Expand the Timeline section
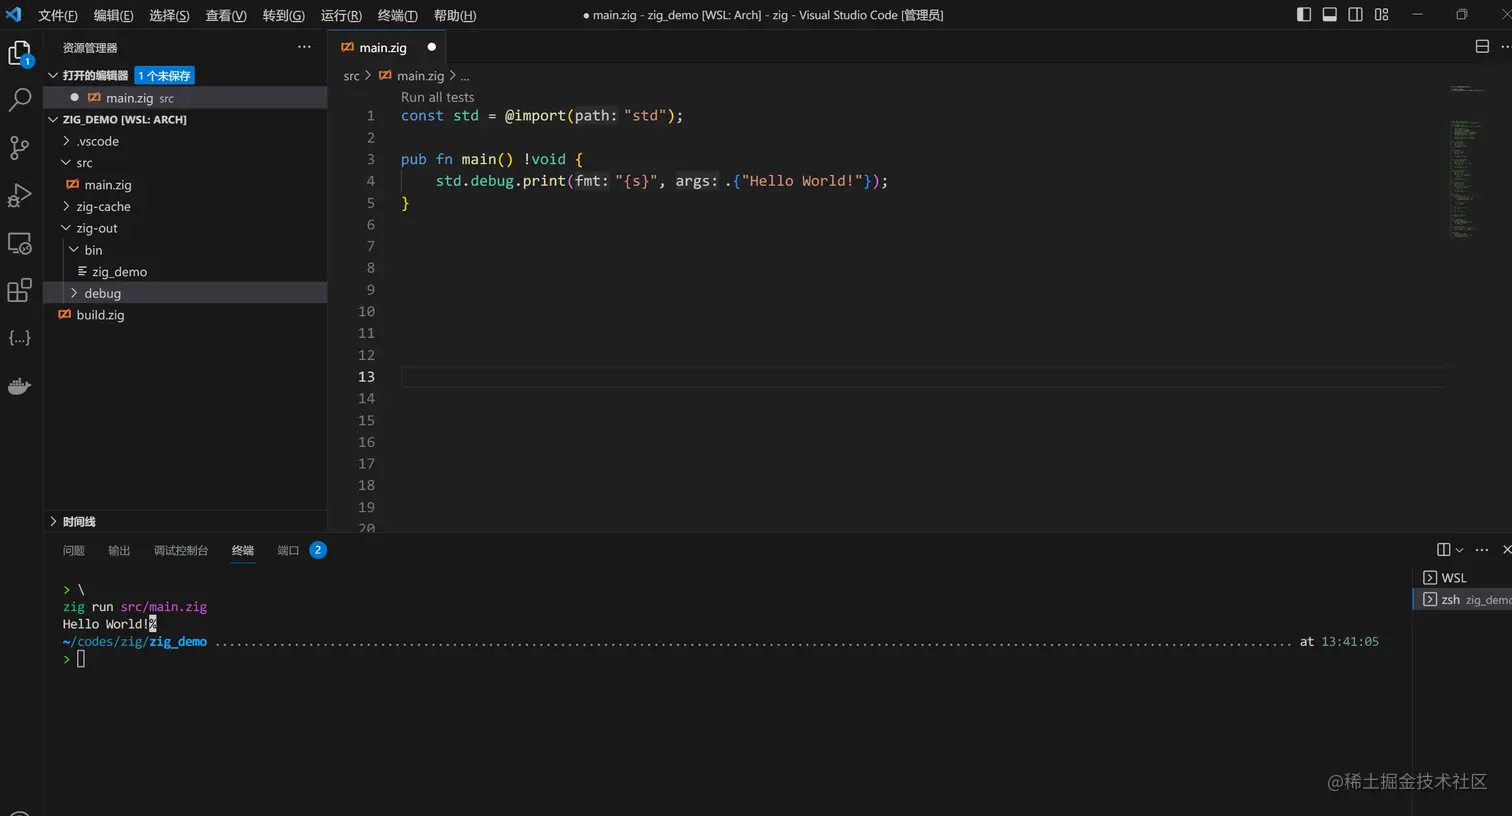1512x816 pixels. [x=53, y=522]
